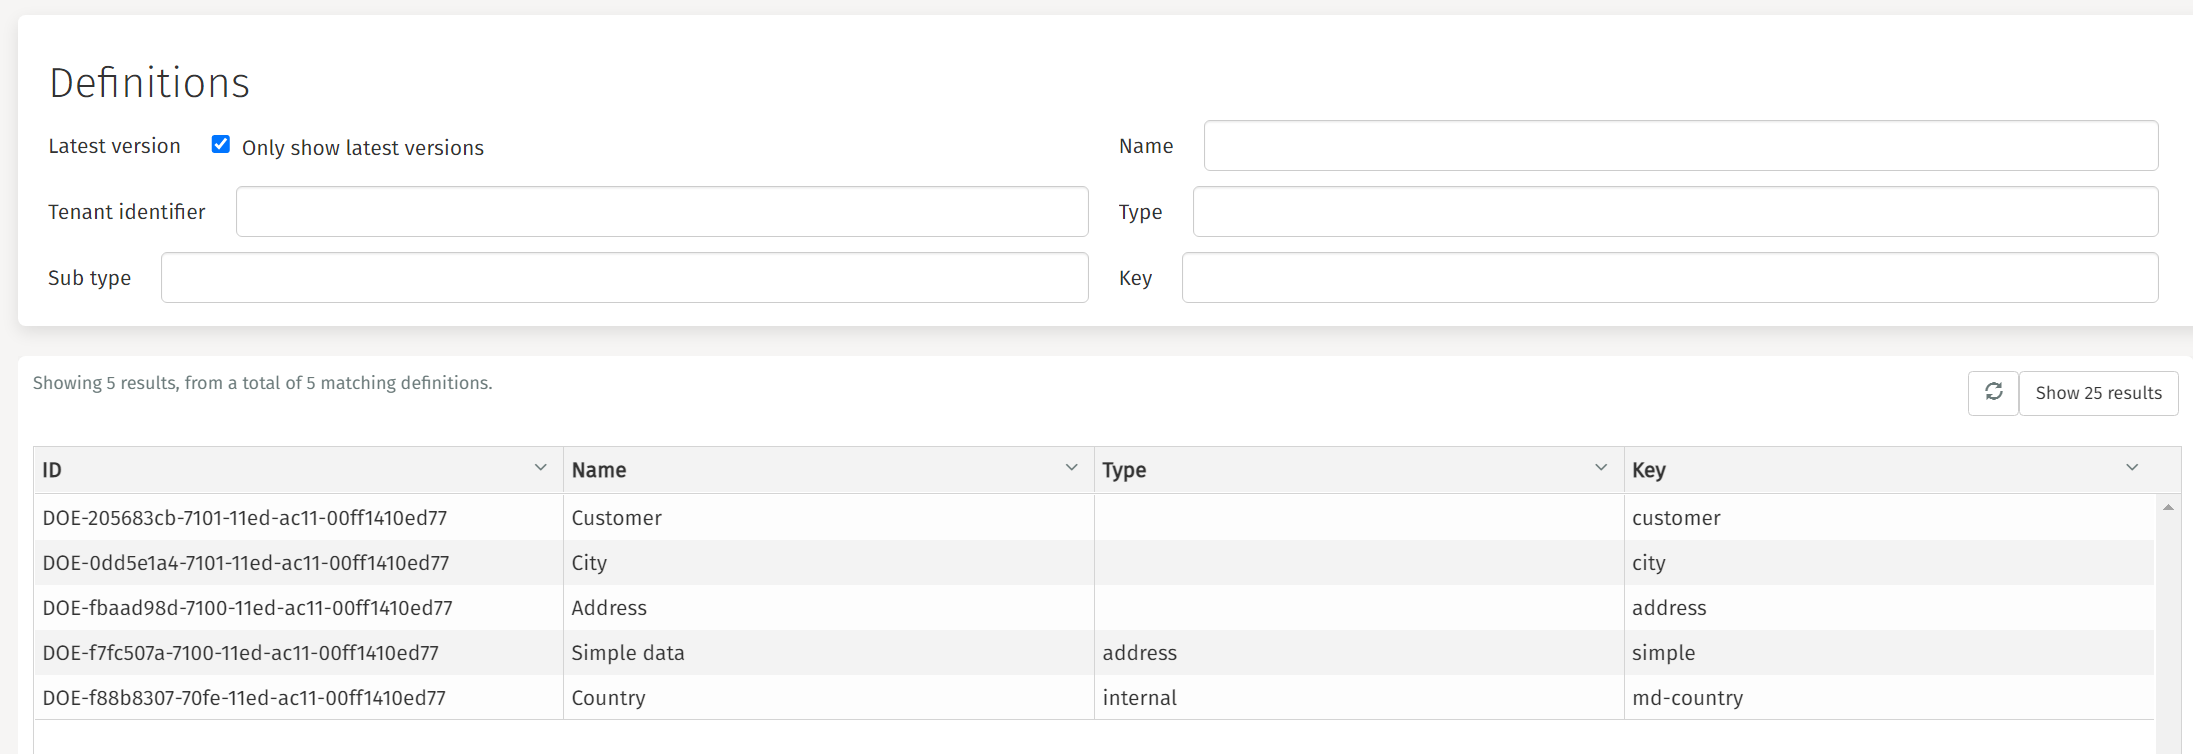
Task: Click the Country name cell
Action: (x=828, y=698)
